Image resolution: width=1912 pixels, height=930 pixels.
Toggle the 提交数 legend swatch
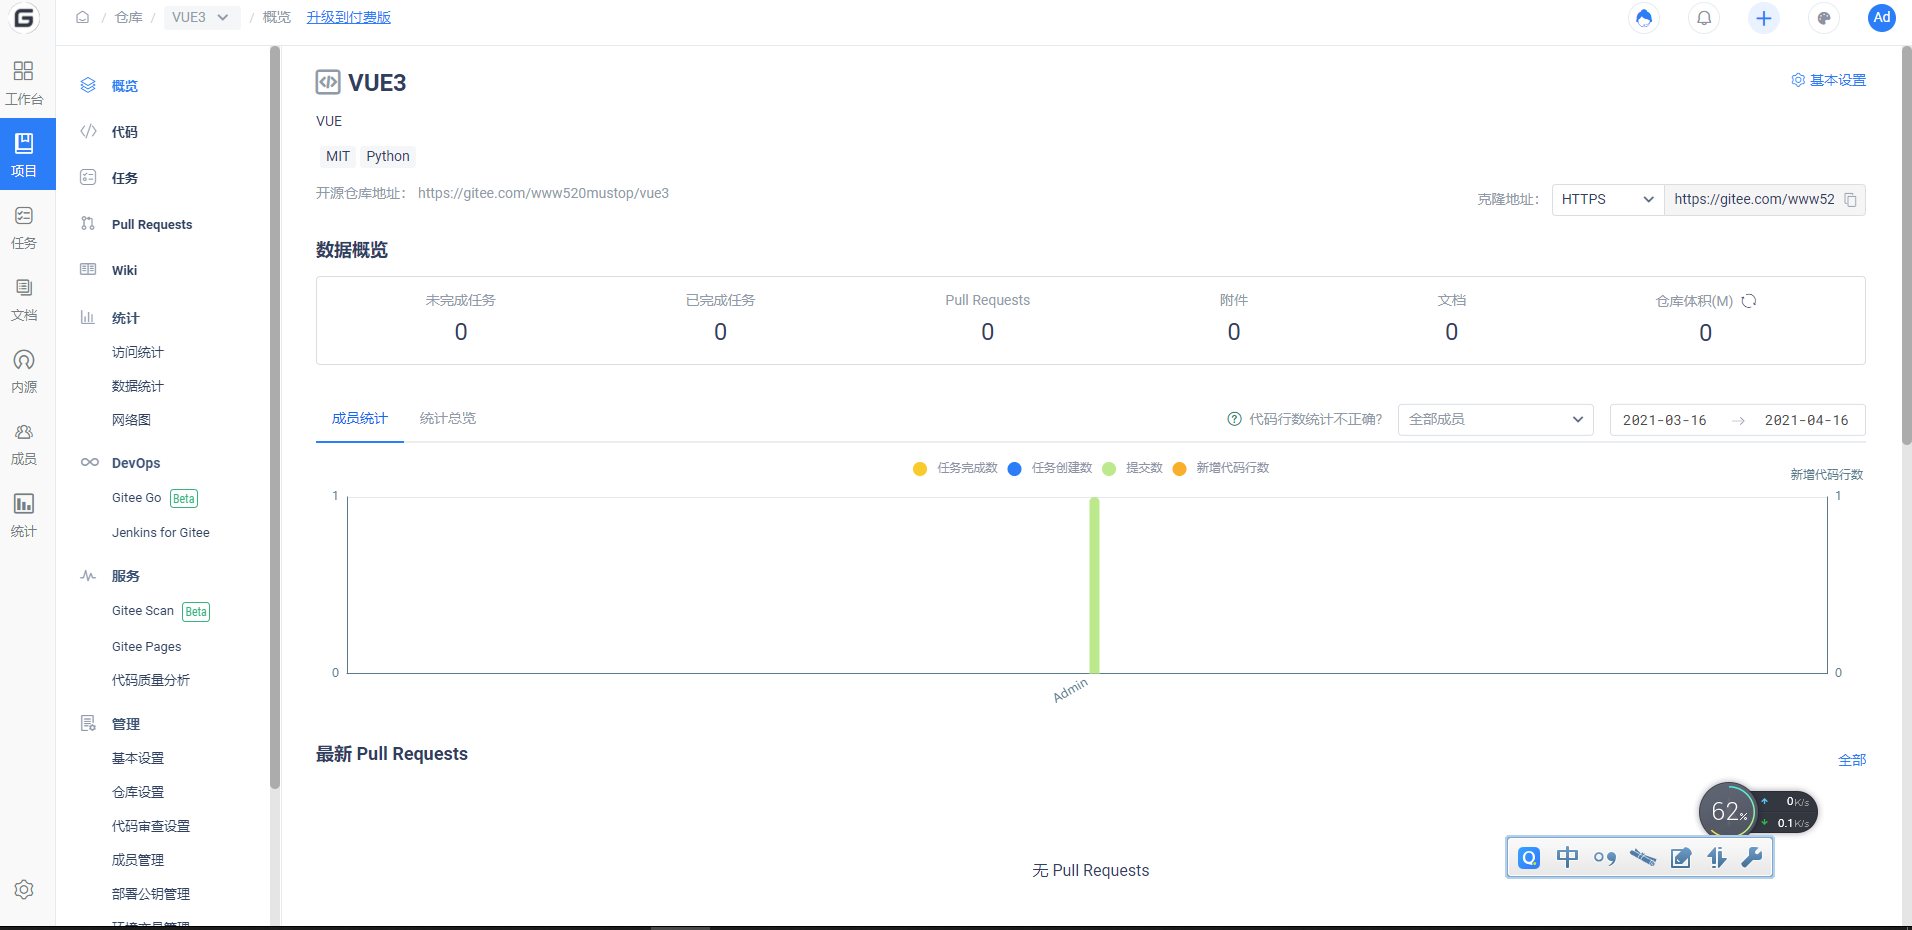1108,468
